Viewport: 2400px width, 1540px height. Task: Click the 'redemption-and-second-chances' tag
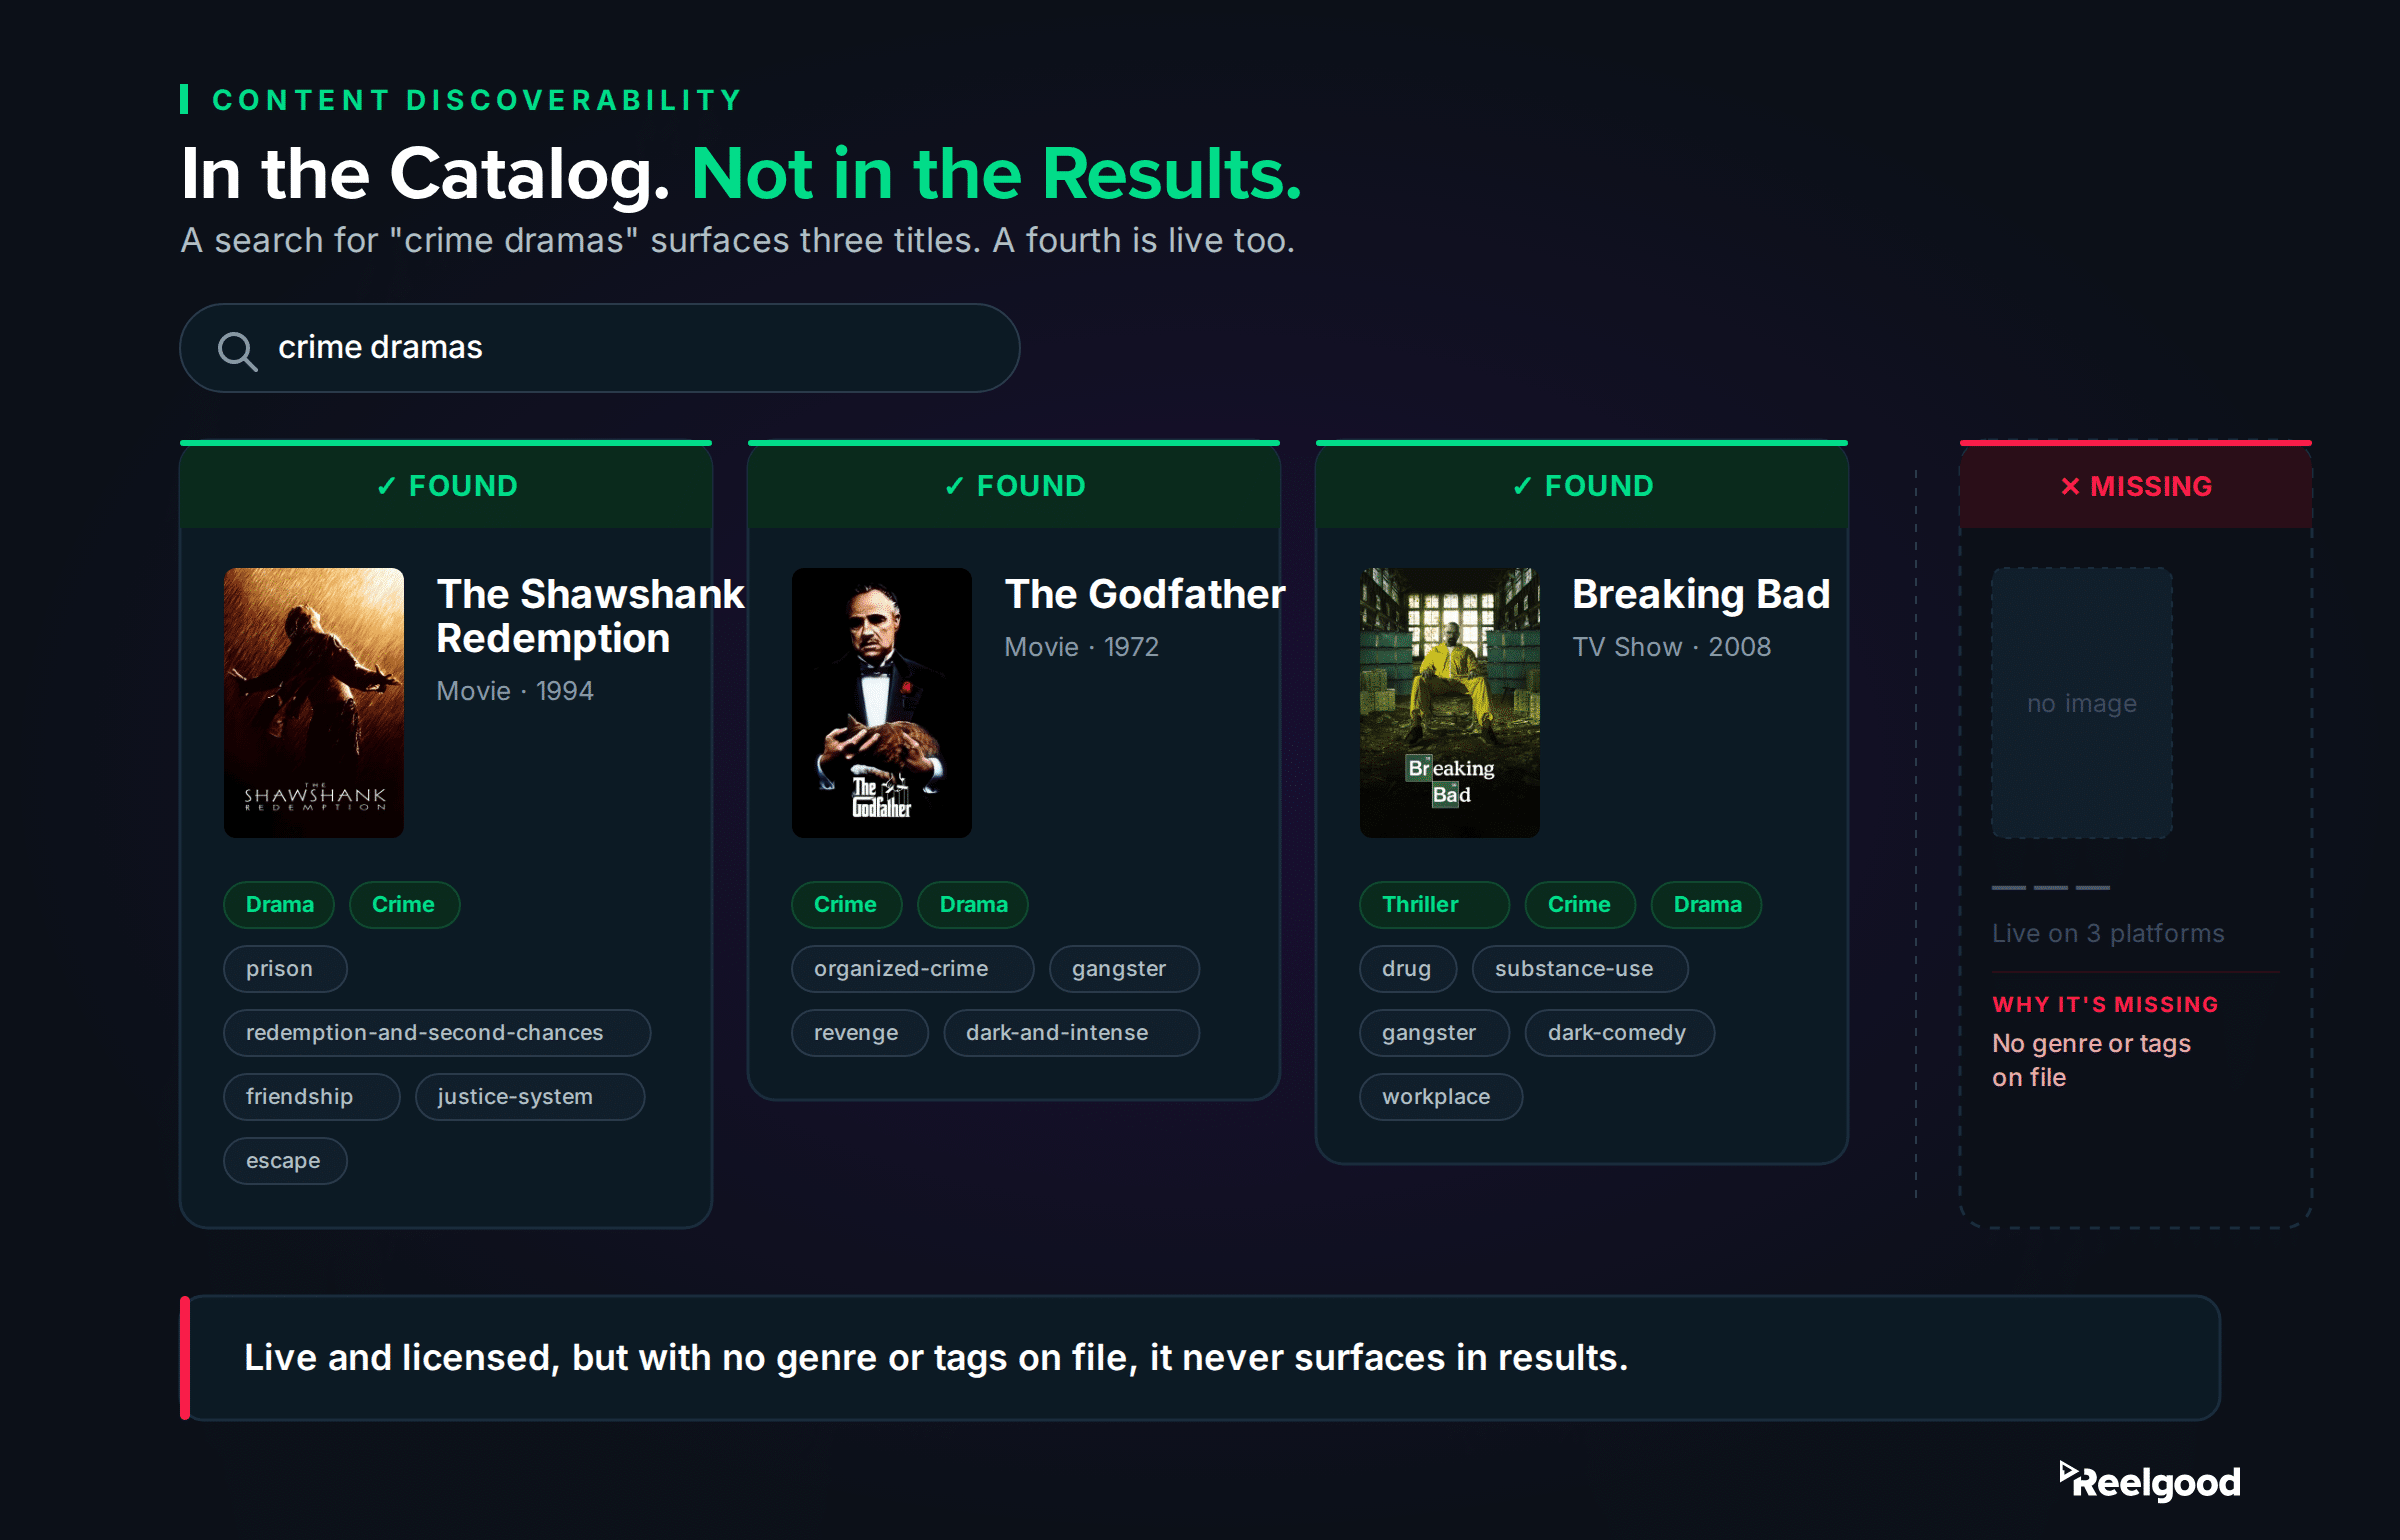[x=437, y=1033]
